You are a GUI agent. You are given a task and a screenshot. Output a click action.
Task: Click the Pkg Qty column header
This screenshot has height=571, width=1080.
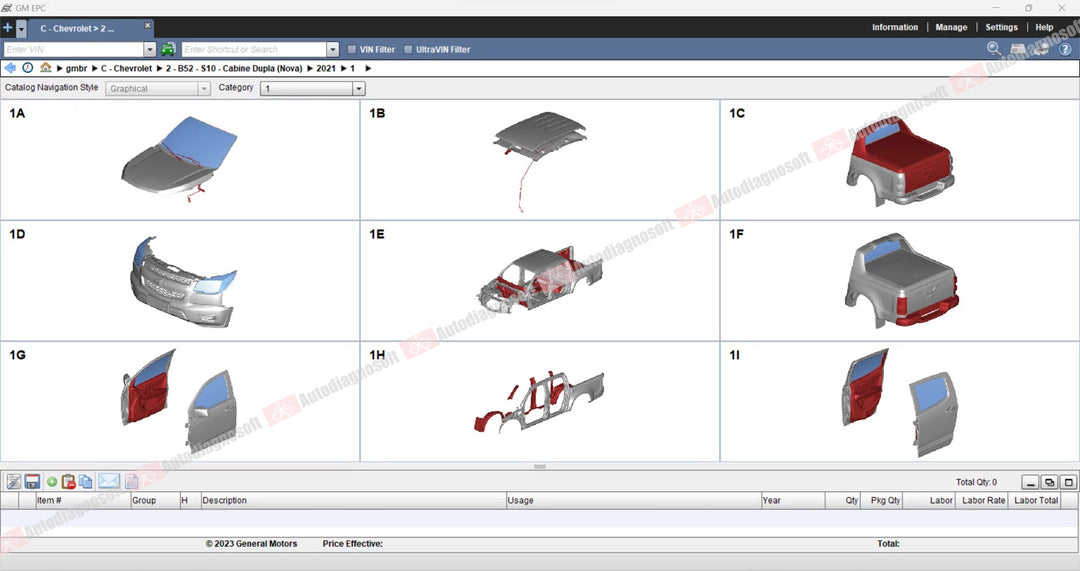(x=882, y=501)
